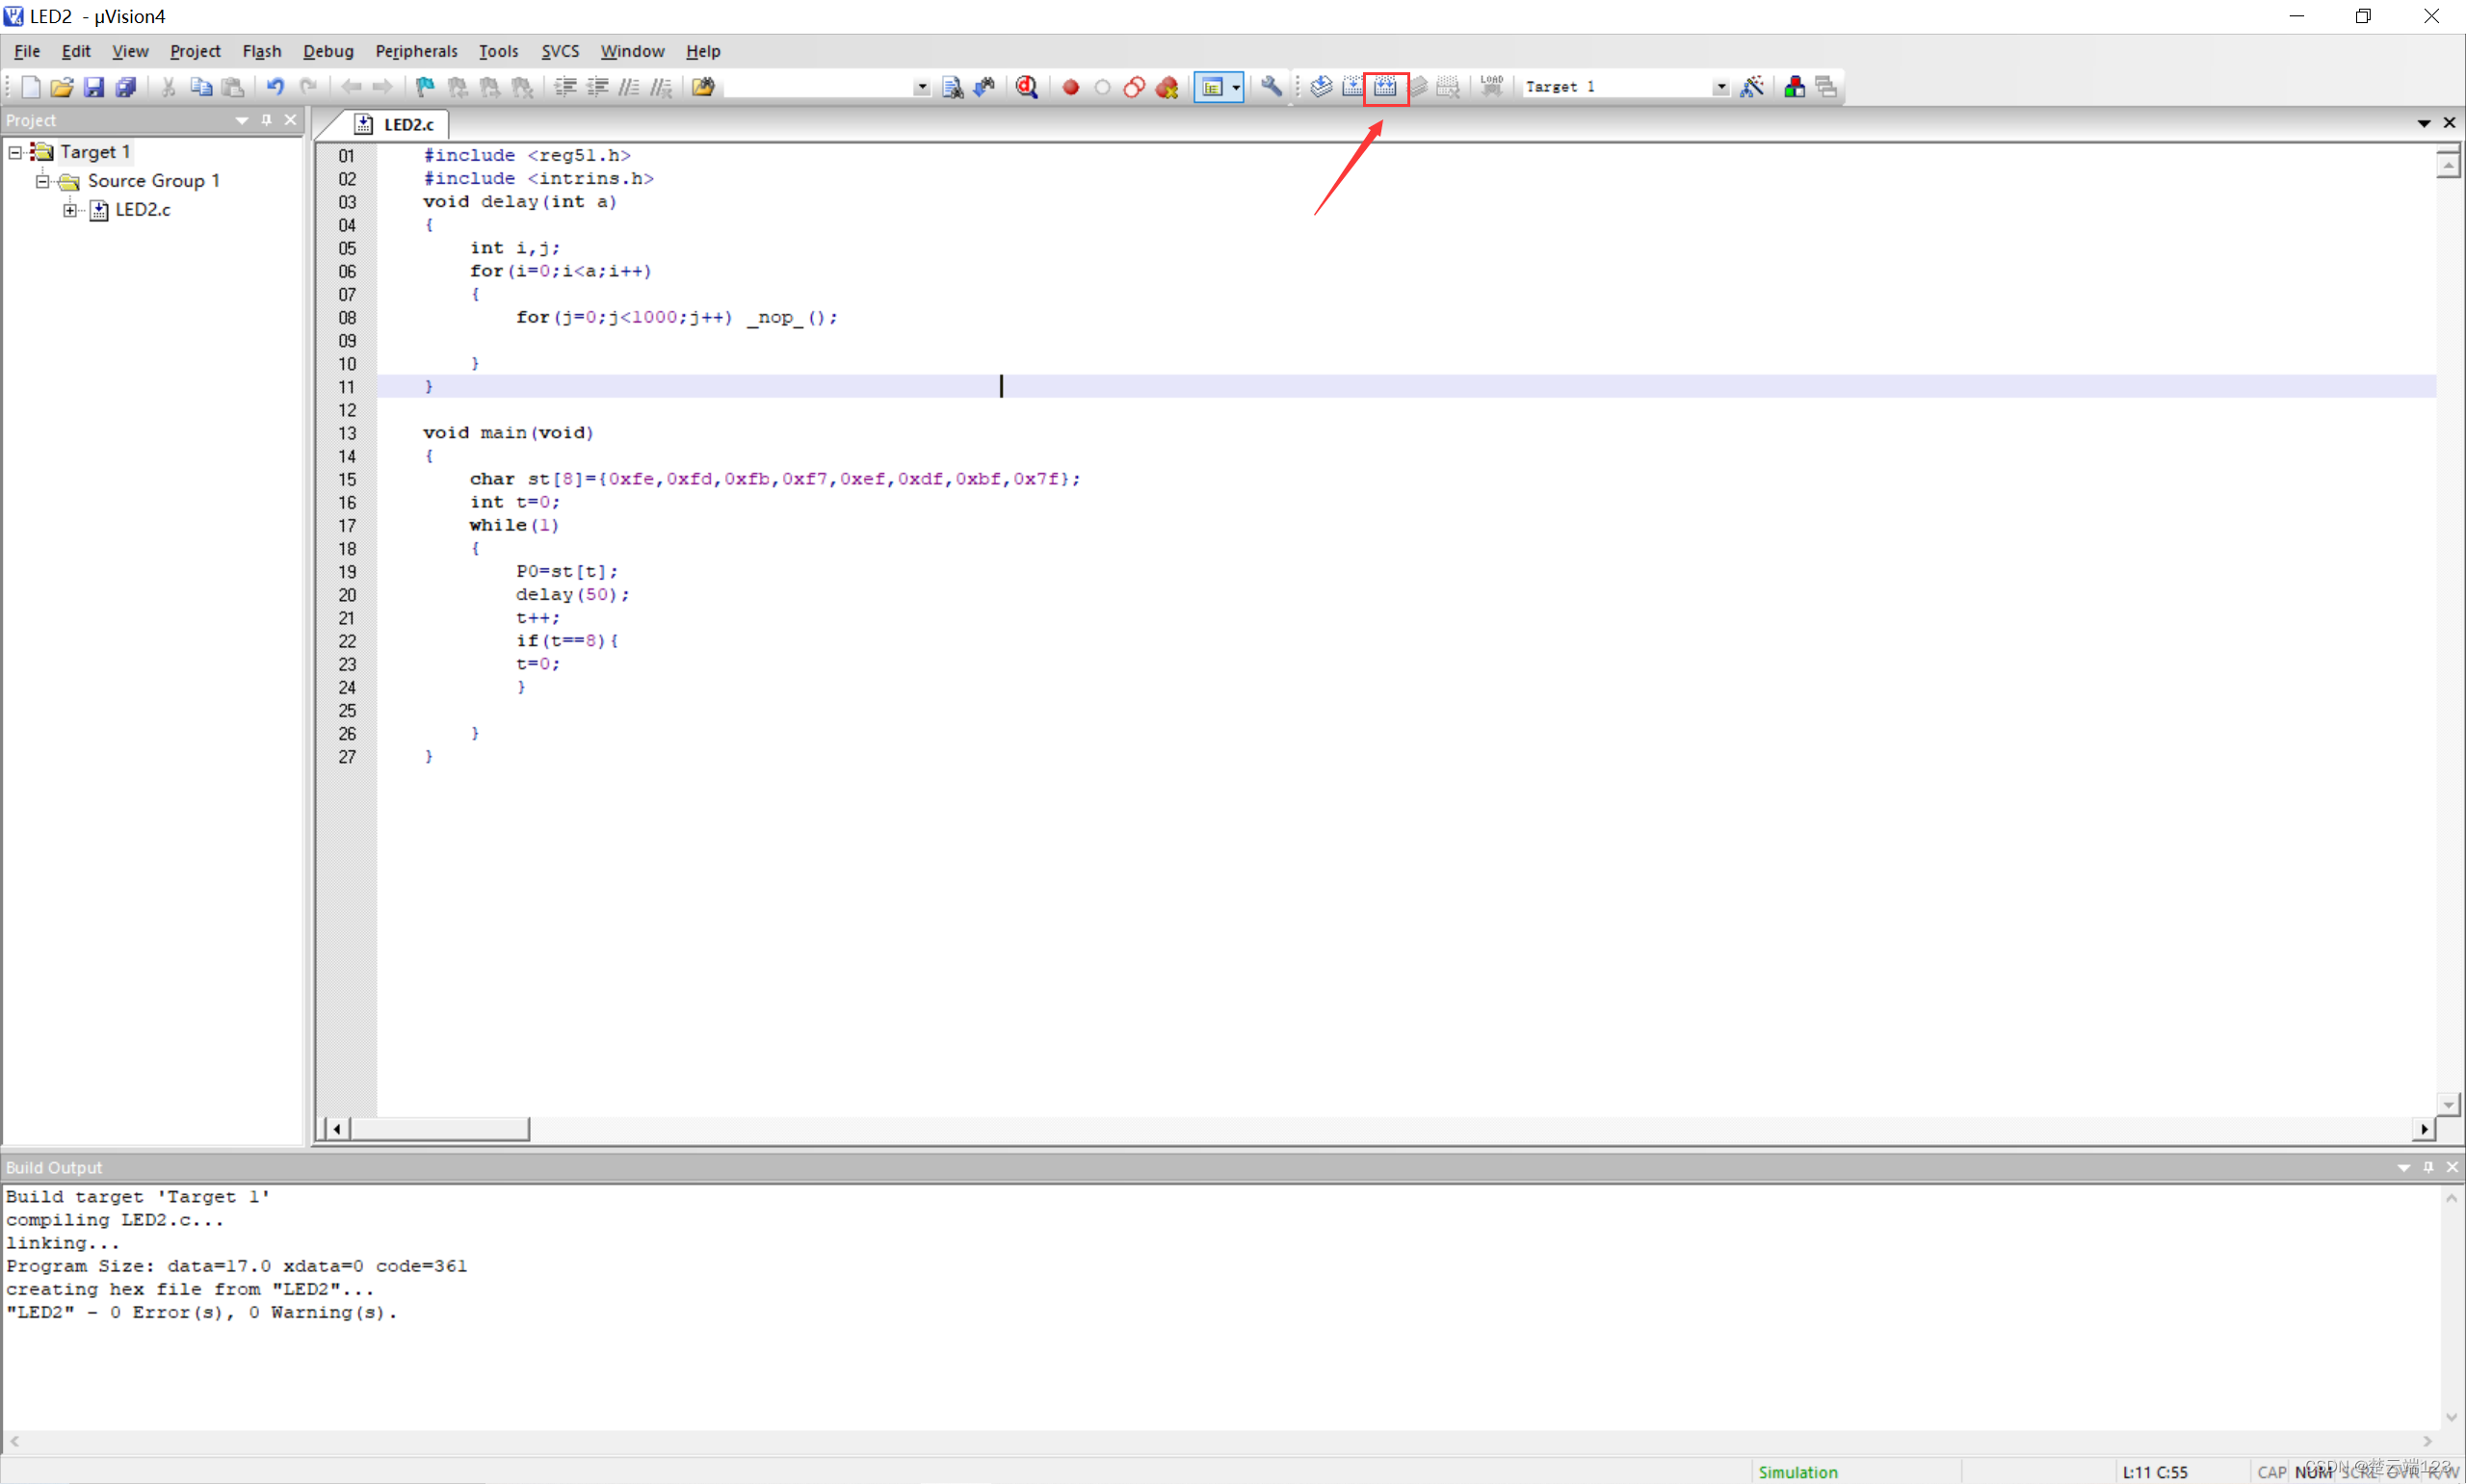Click the Save All icon

[x=126, y=87]
